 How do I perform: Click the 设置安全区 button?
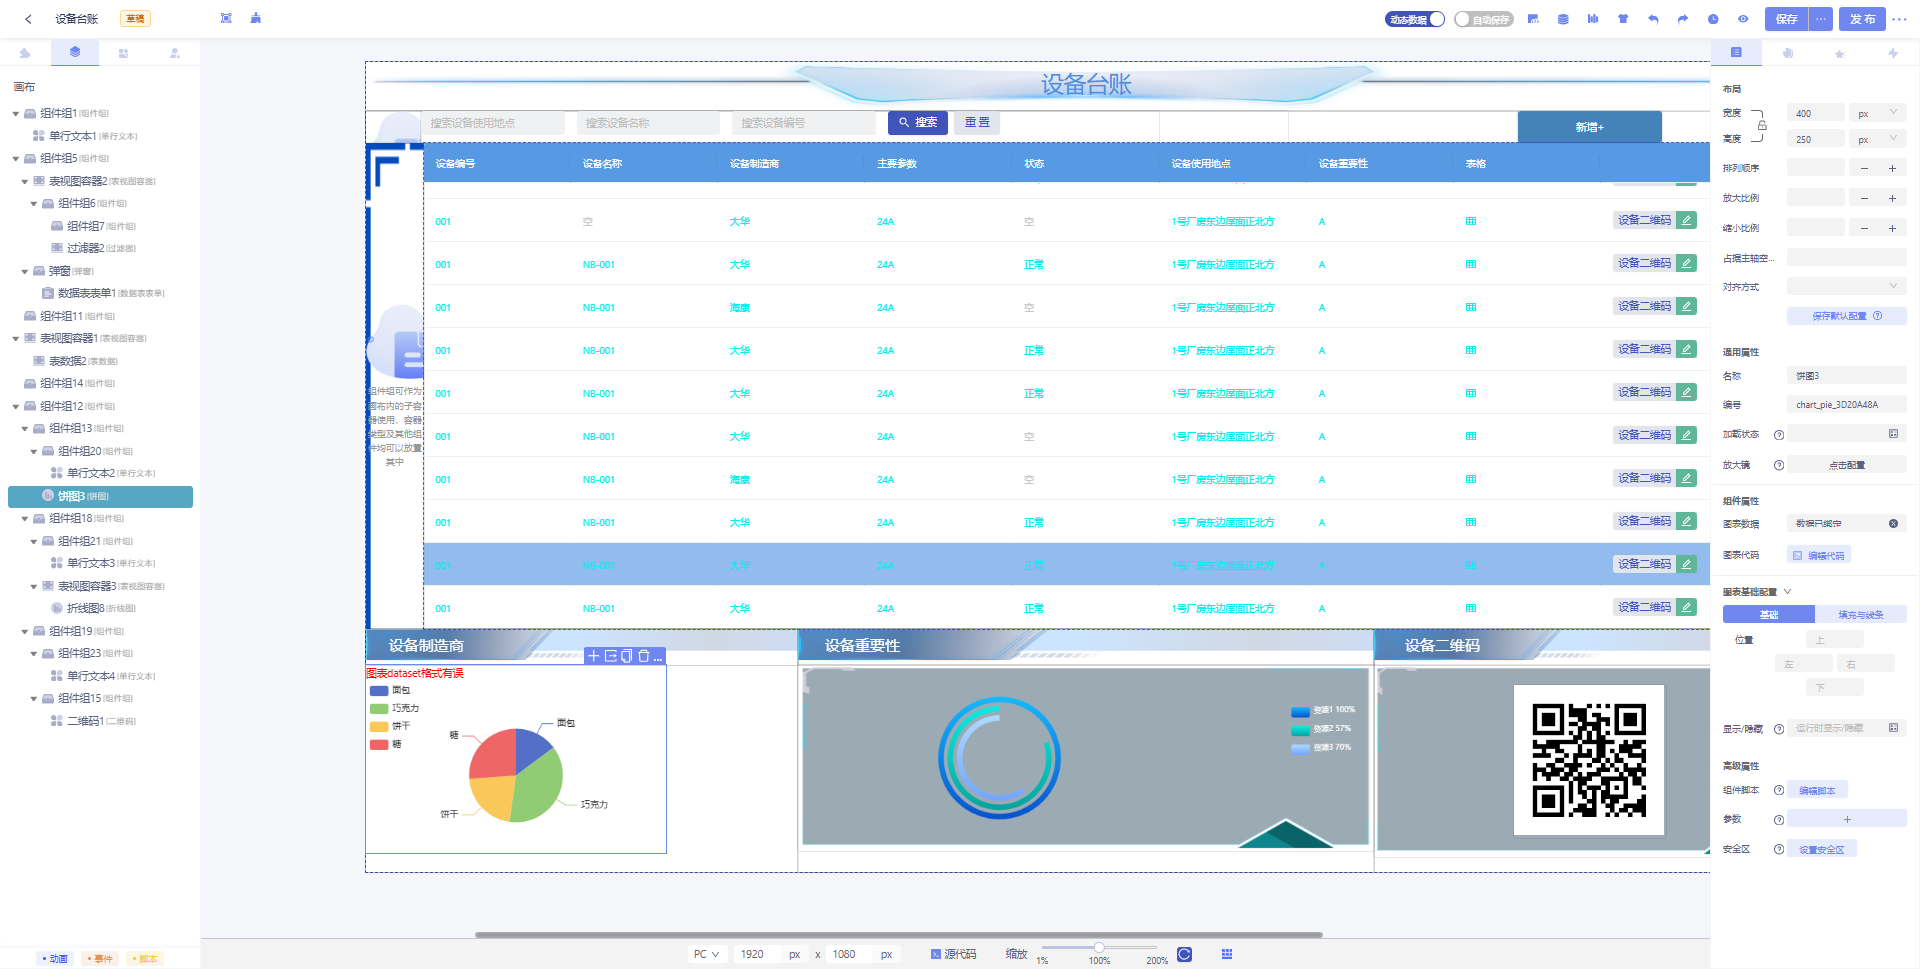[x=1821, y=849]
